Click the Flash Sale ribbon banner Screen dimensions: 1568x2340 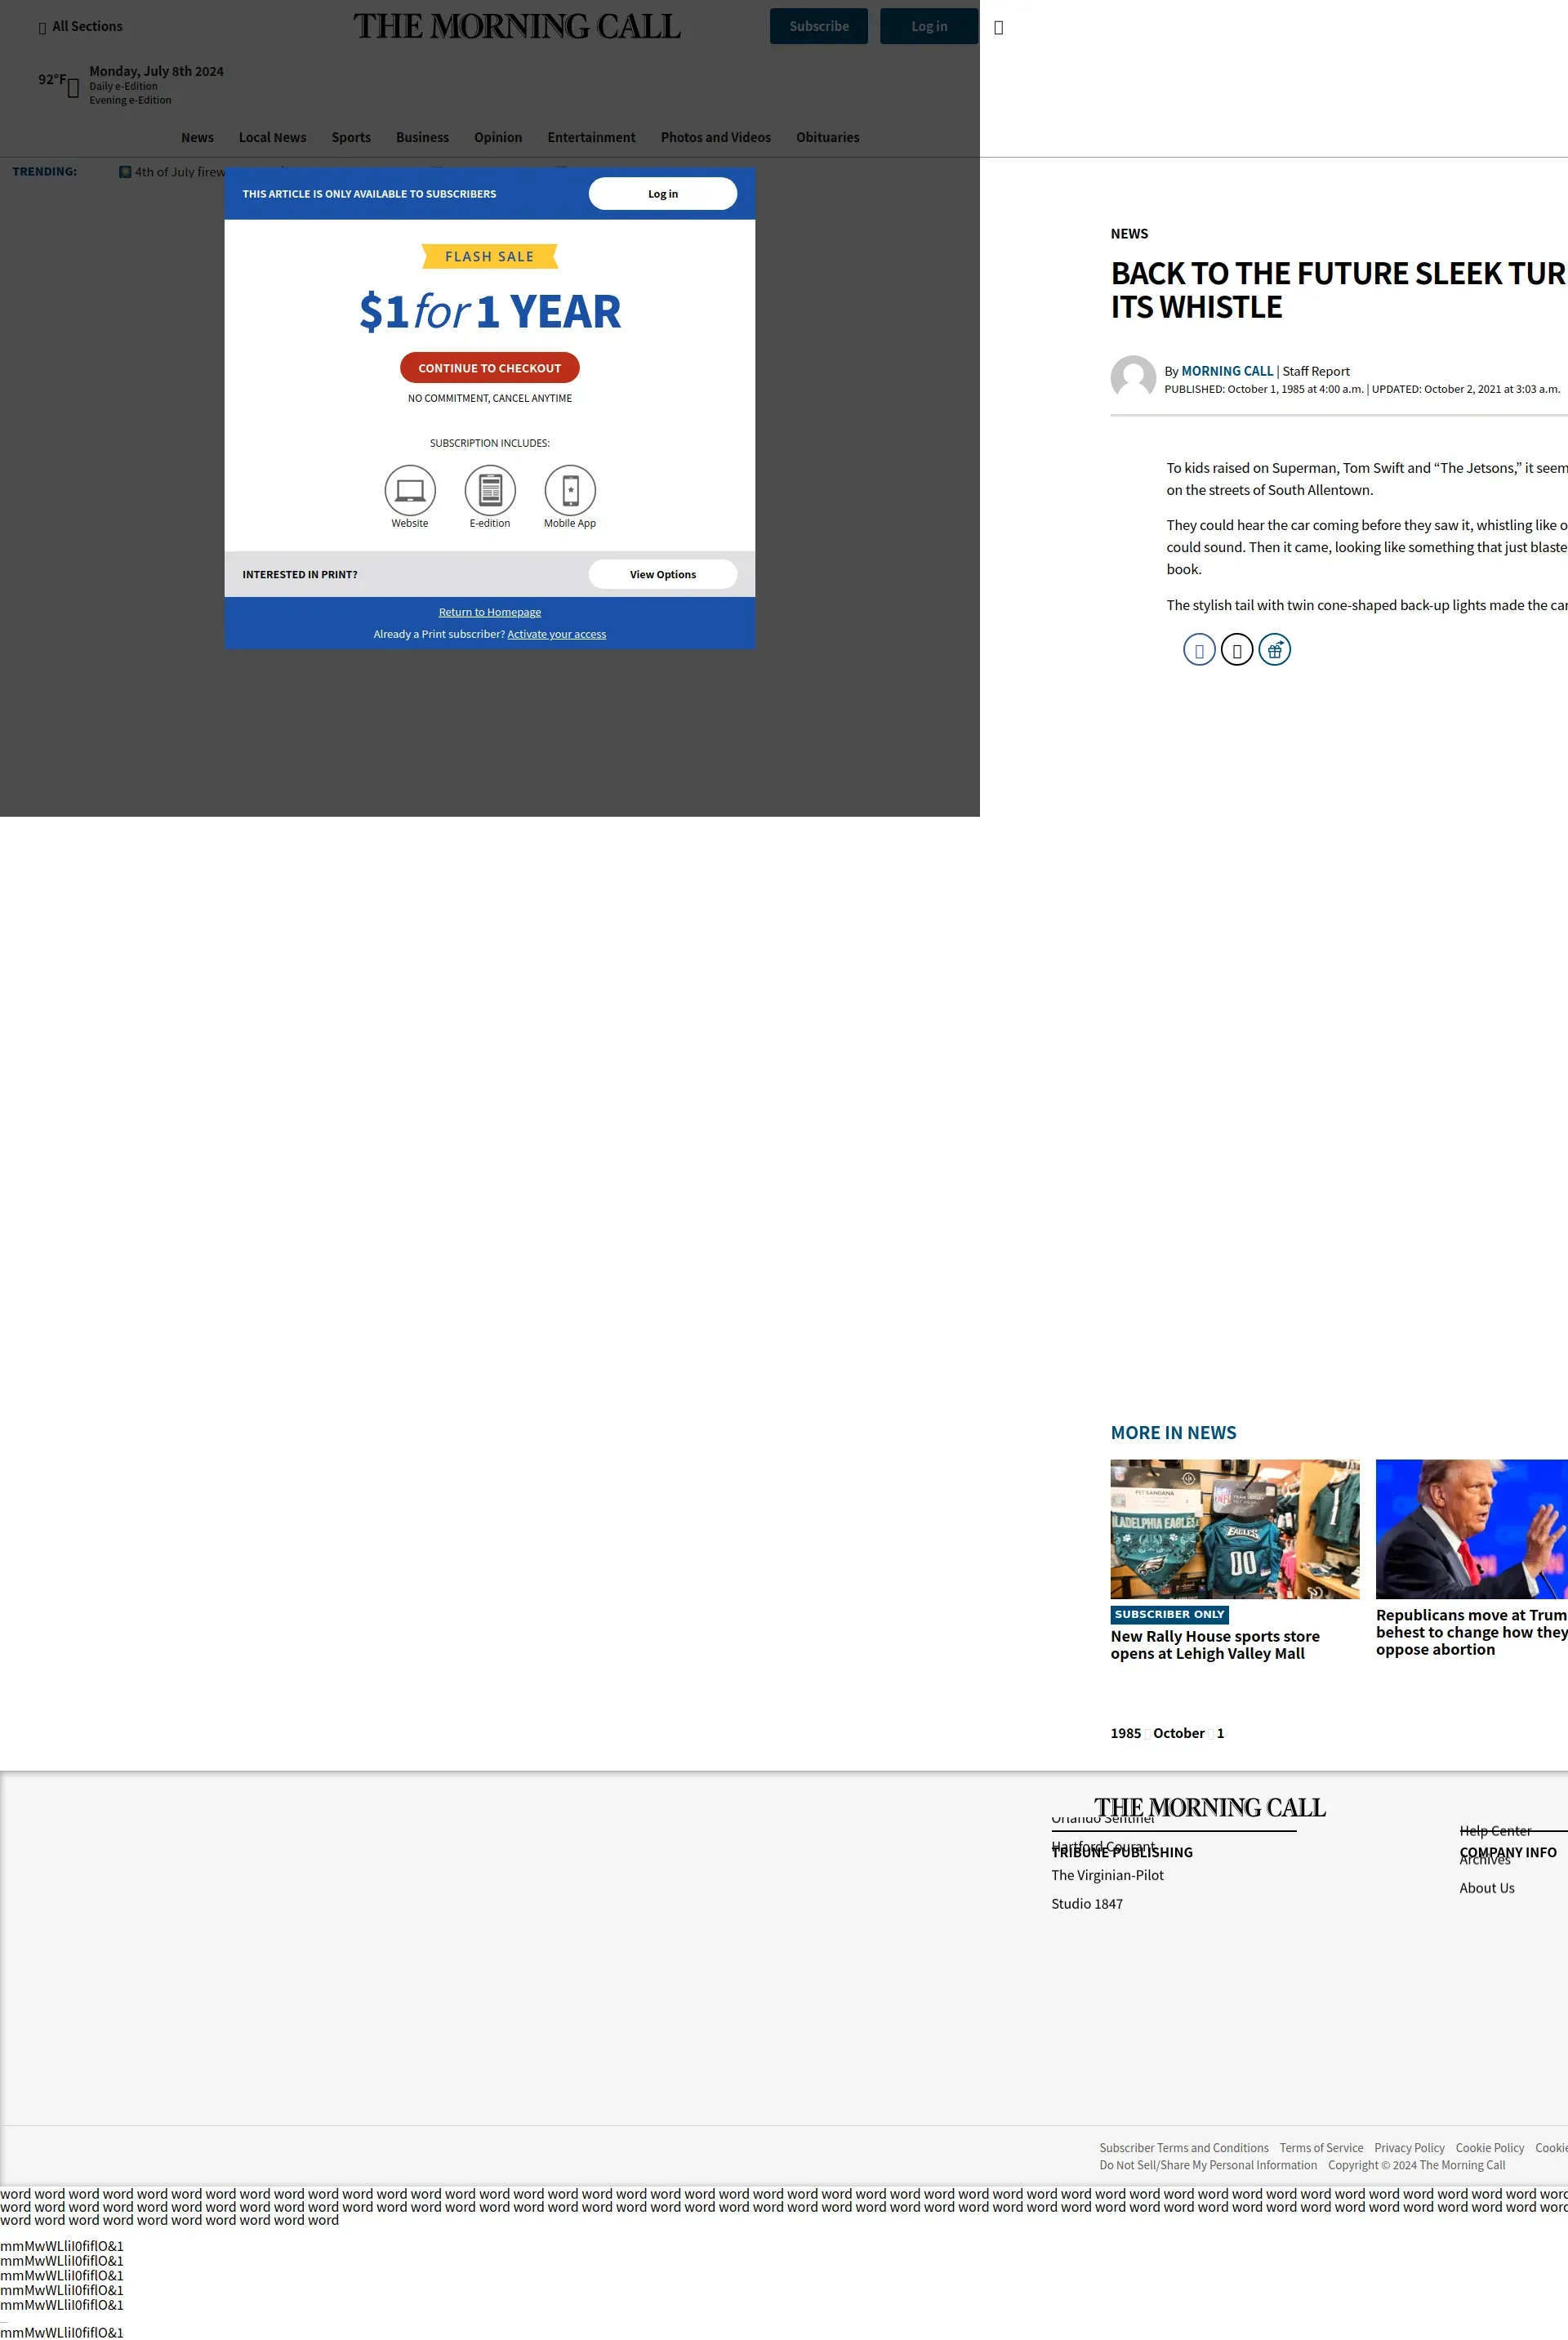tap(489, 257)
